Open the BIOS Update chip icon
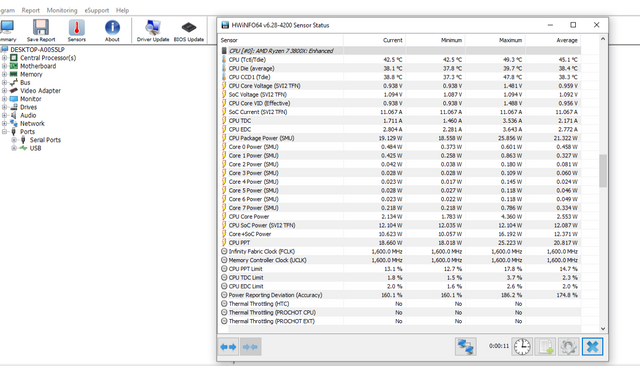This screenshot has width=640, height=366. click(189, 27)
